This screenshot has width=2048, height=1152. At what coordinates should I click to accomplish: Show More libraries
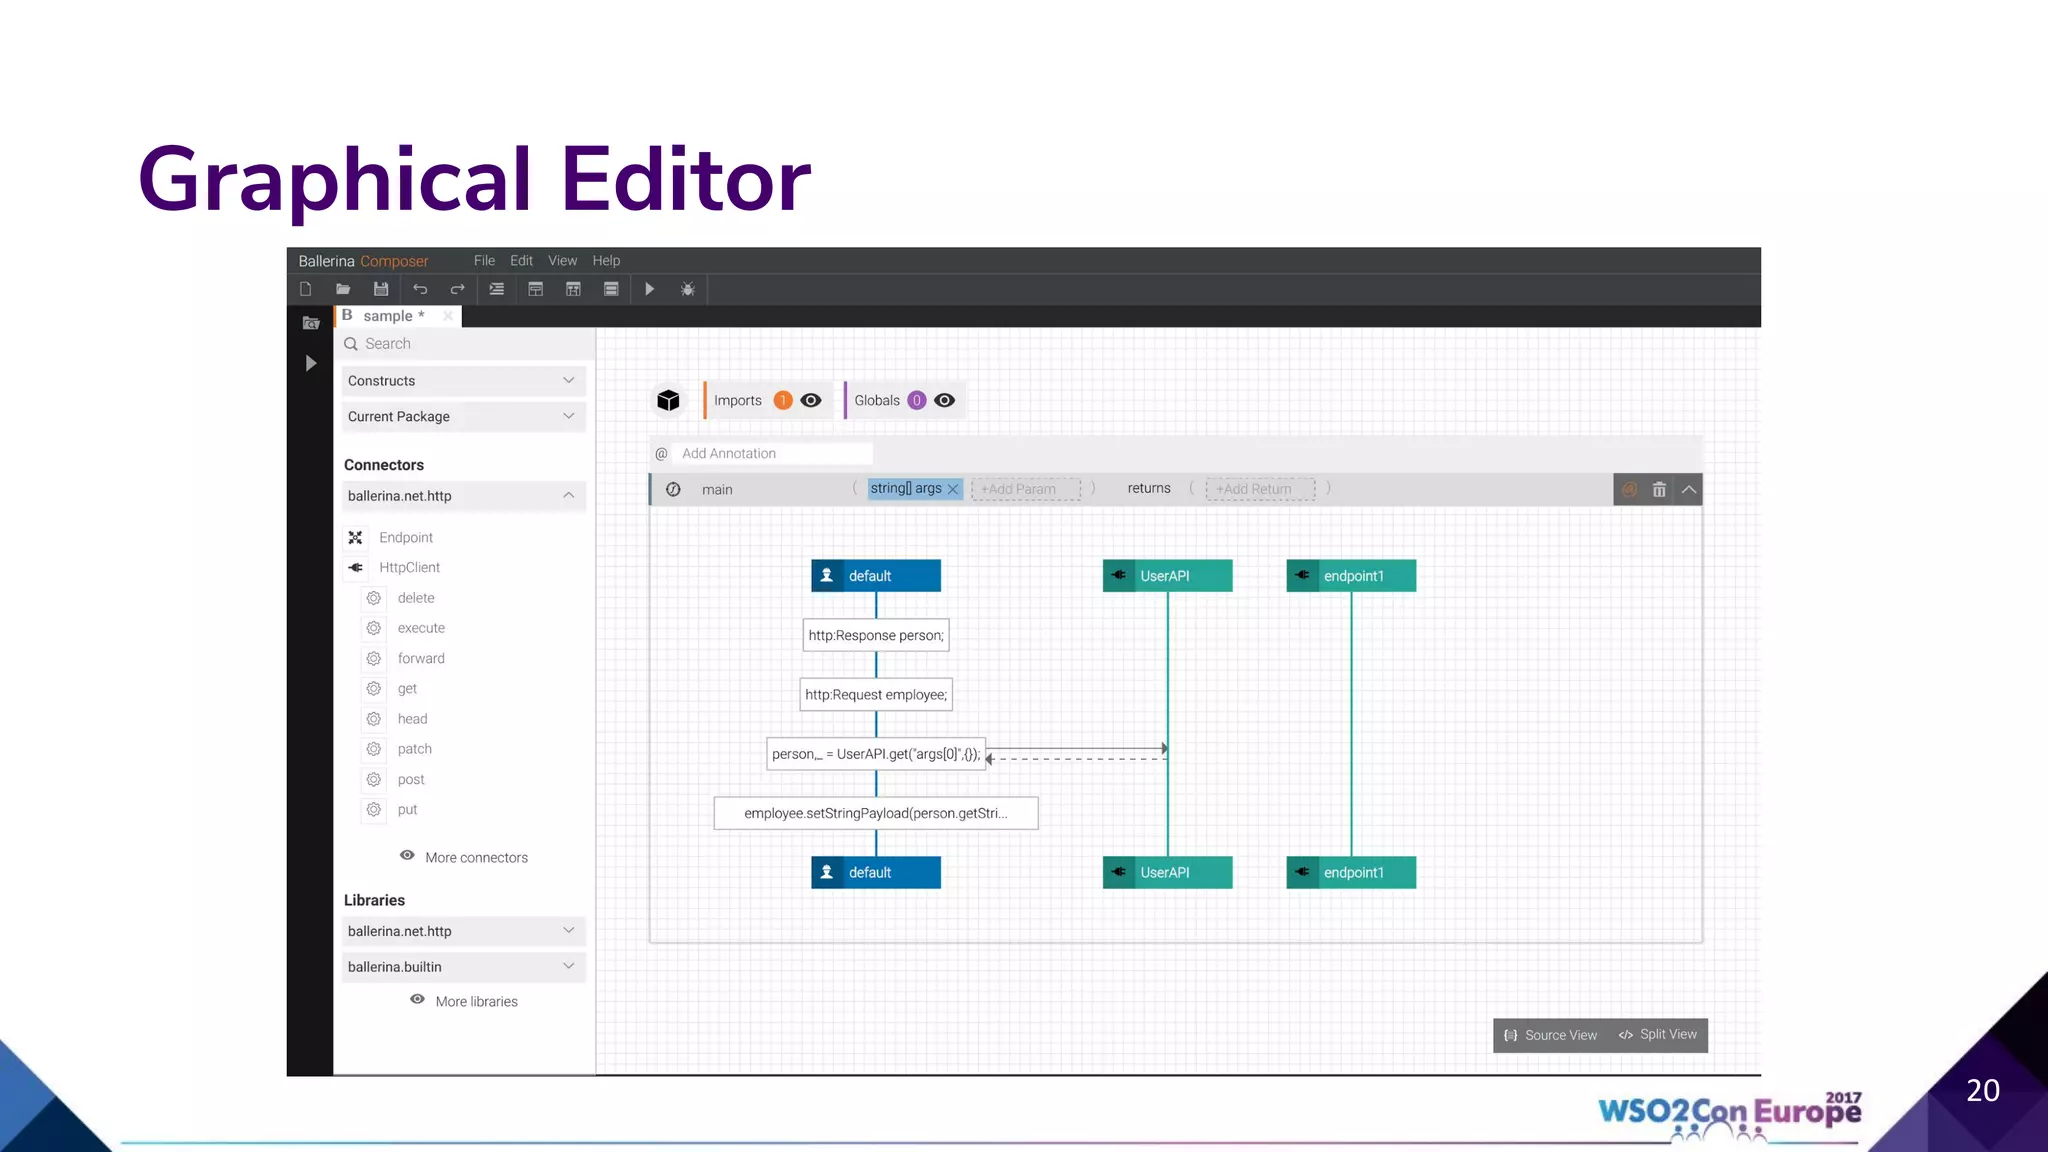[x=464, y=1001]
